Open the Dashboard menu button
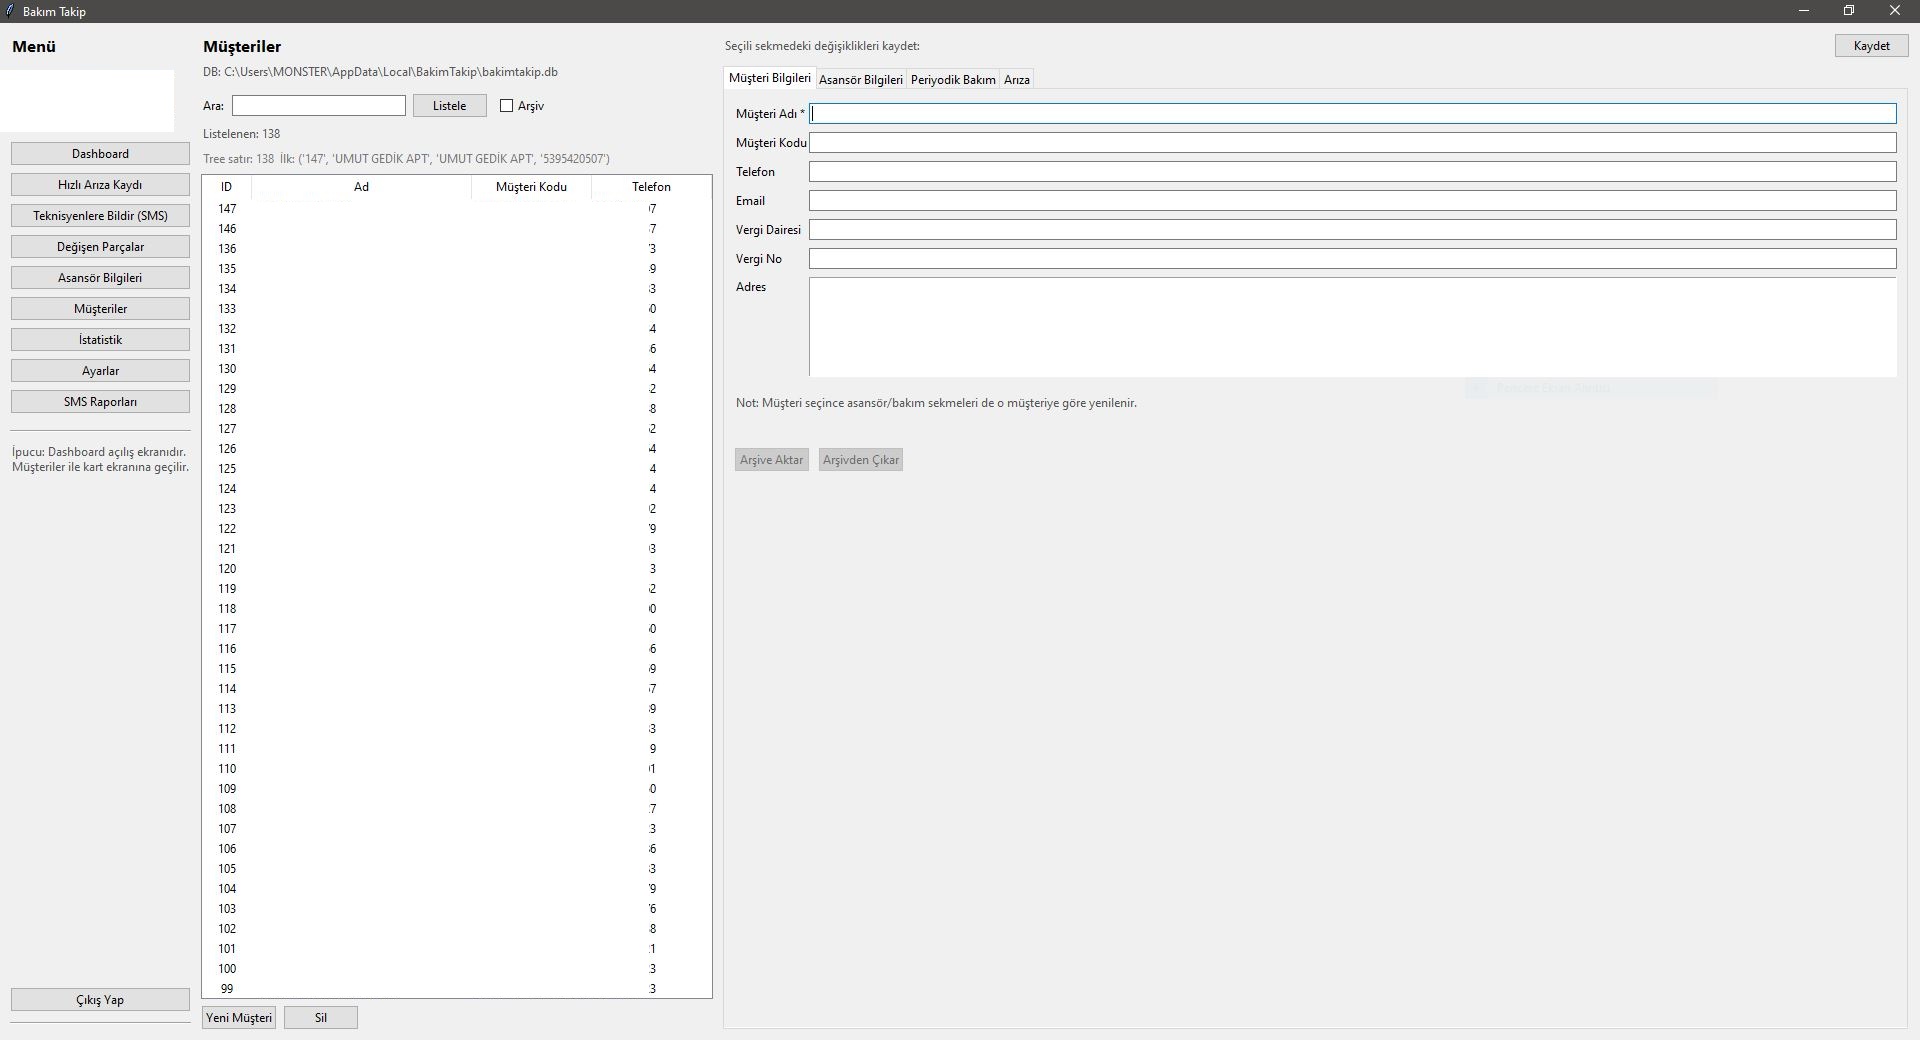 pos(100,154)
